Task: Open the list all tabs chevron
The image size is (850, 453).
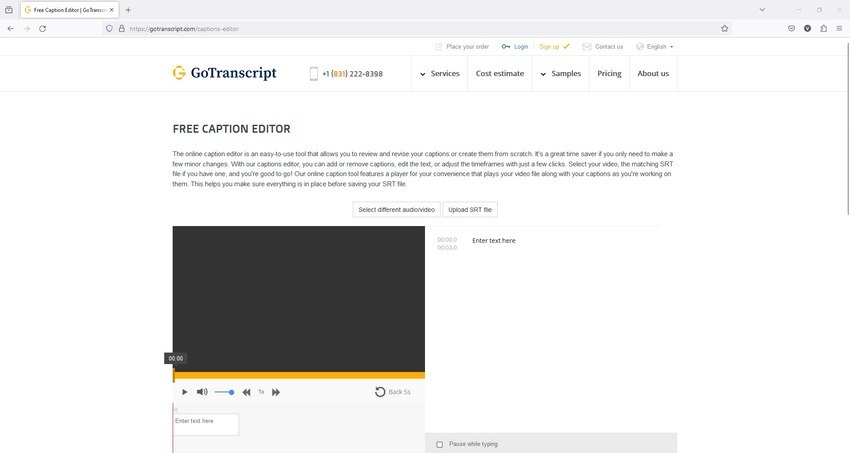Action: click(x=762, y=10)
